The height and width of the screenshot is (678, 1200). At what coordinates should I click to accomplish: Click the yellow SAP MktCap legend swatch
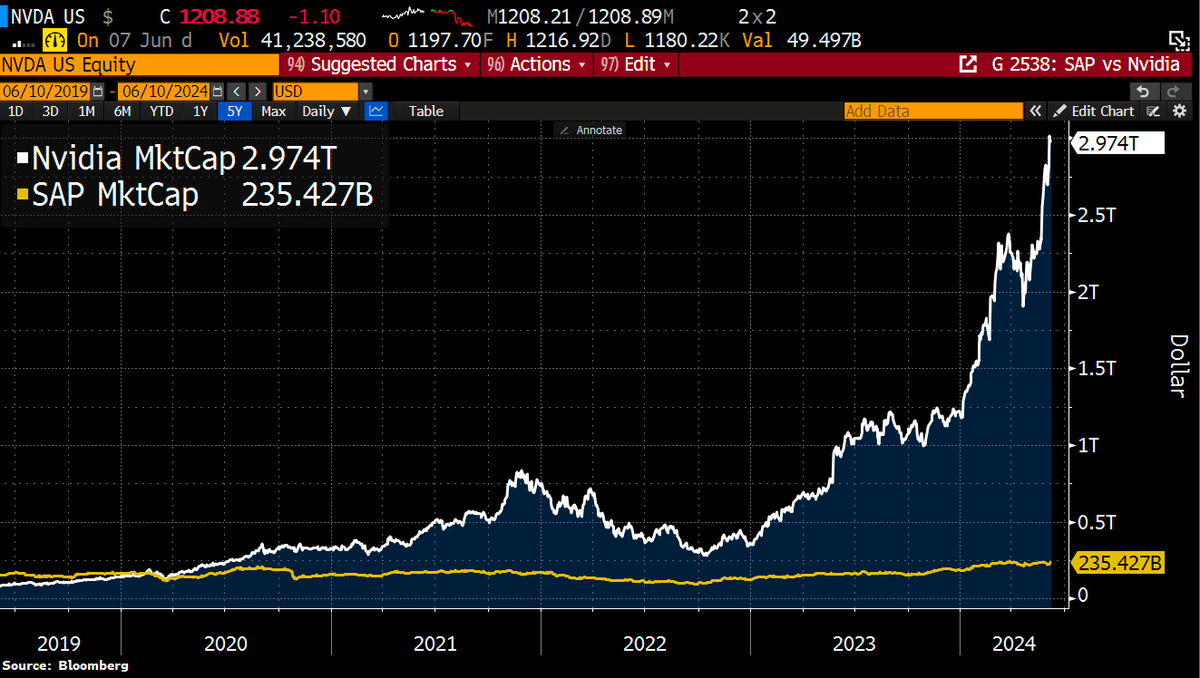point(23,195)
